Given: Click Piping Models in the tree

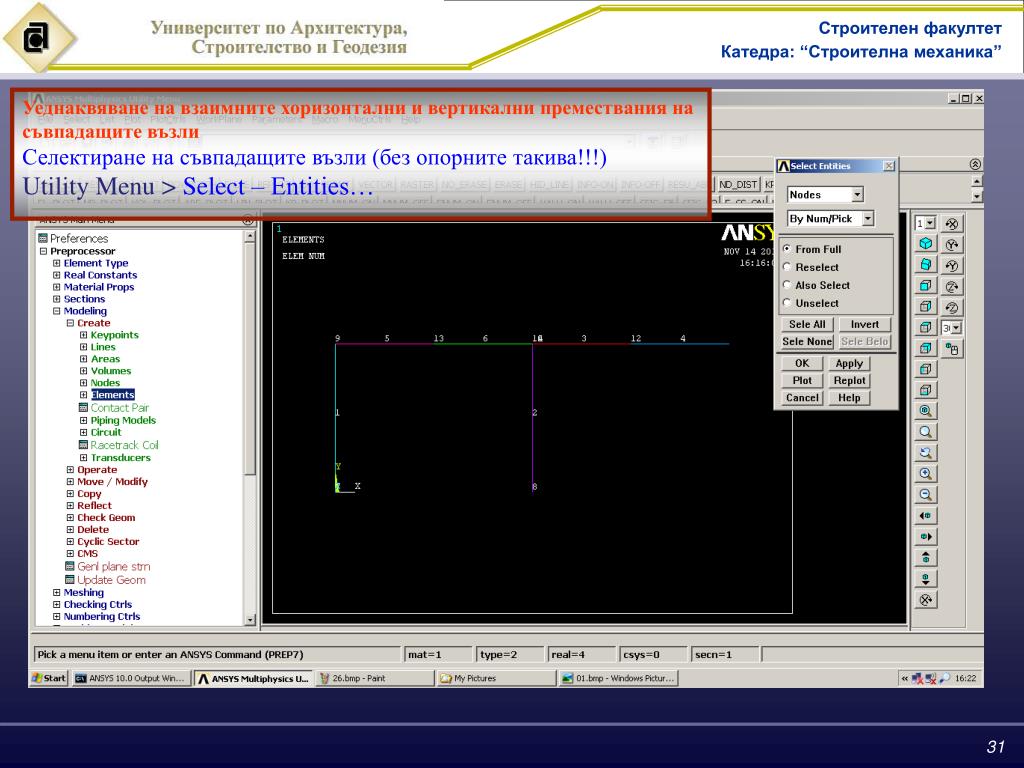Looking at the screenshot, I should [123, 420].
